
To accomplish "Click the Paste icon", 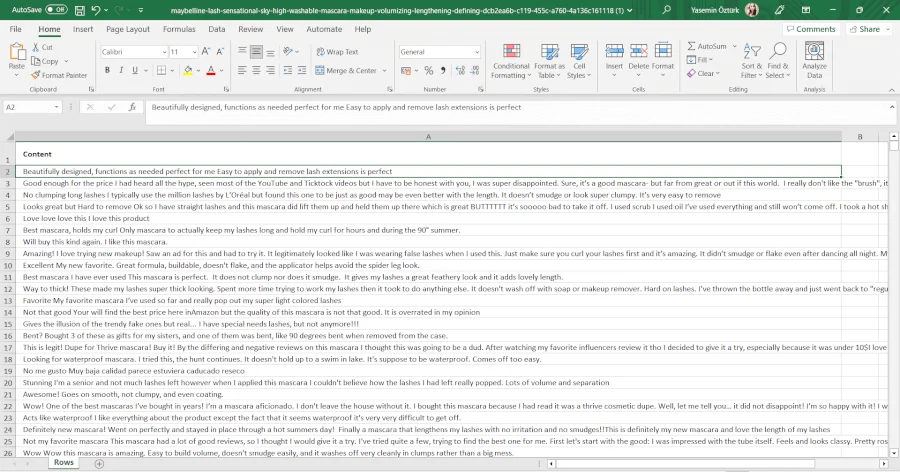I will 17,52.
